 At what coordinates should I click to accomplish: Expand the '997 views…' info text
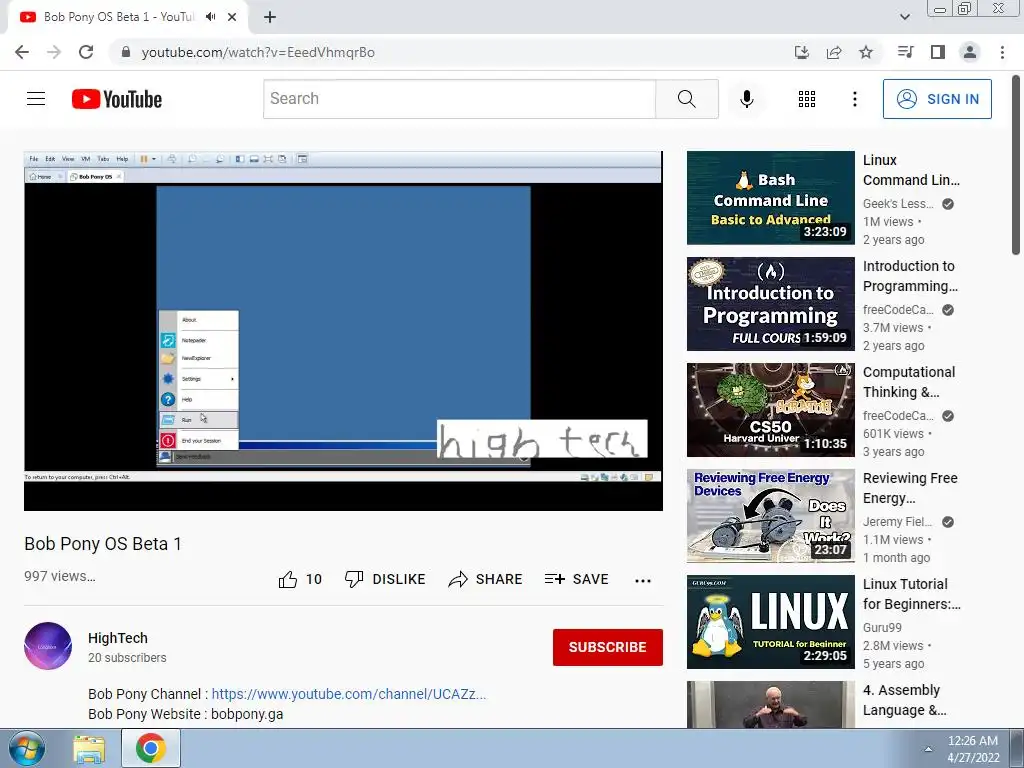tap(60, 576)
